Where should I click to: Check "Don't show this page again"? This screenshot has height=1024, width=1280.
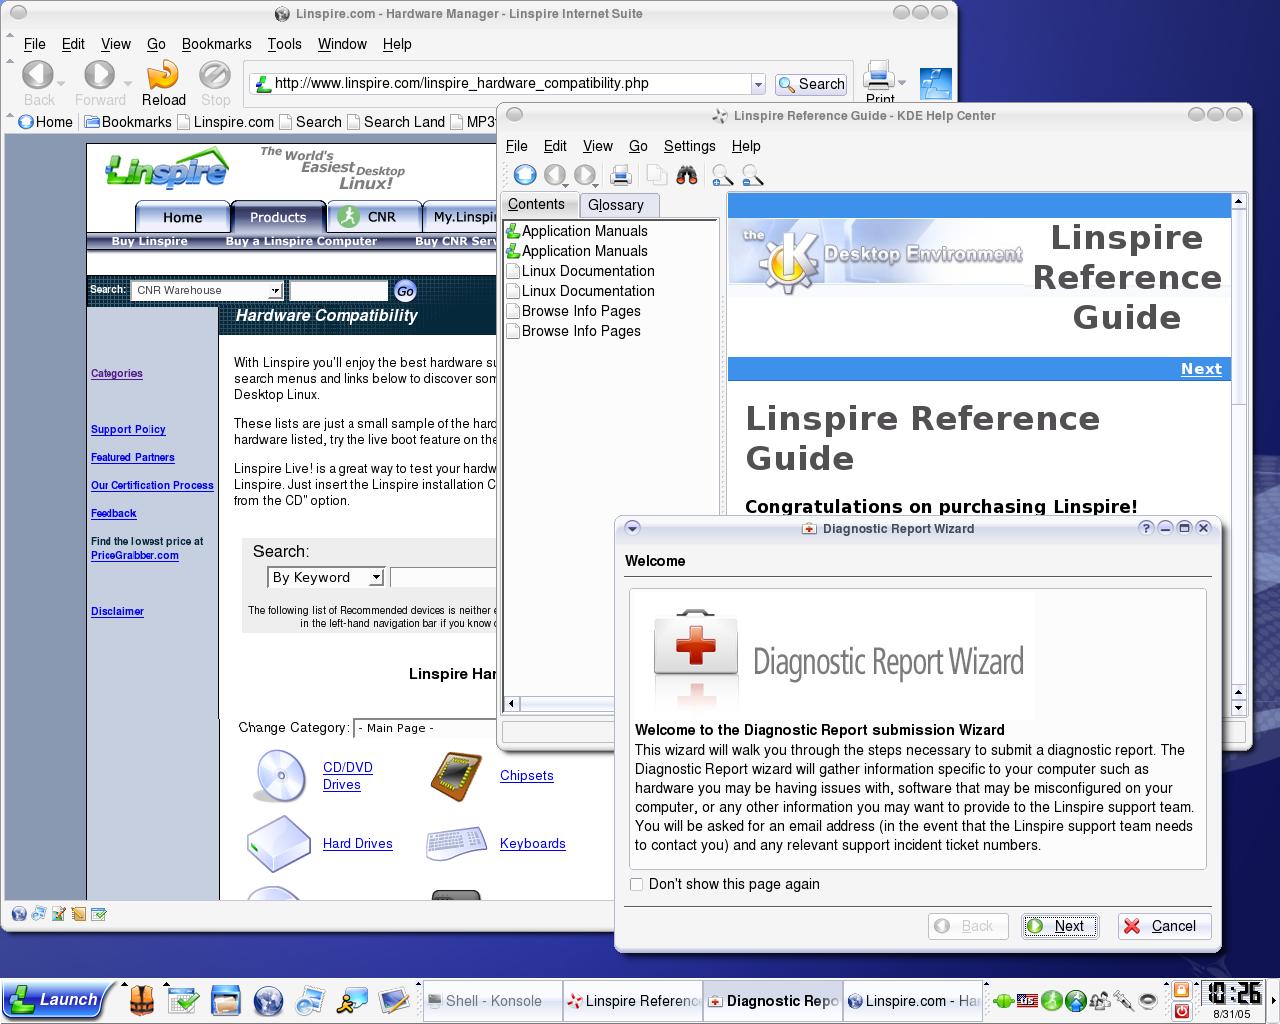(636, 884)
